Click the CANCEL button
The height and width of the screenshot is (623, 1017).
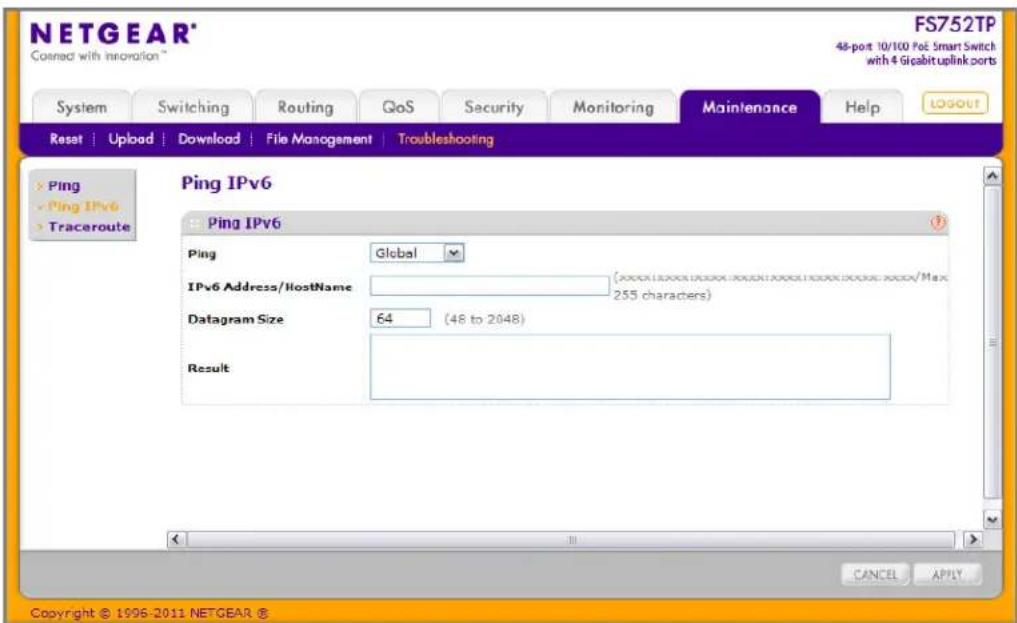coord(874,574)
